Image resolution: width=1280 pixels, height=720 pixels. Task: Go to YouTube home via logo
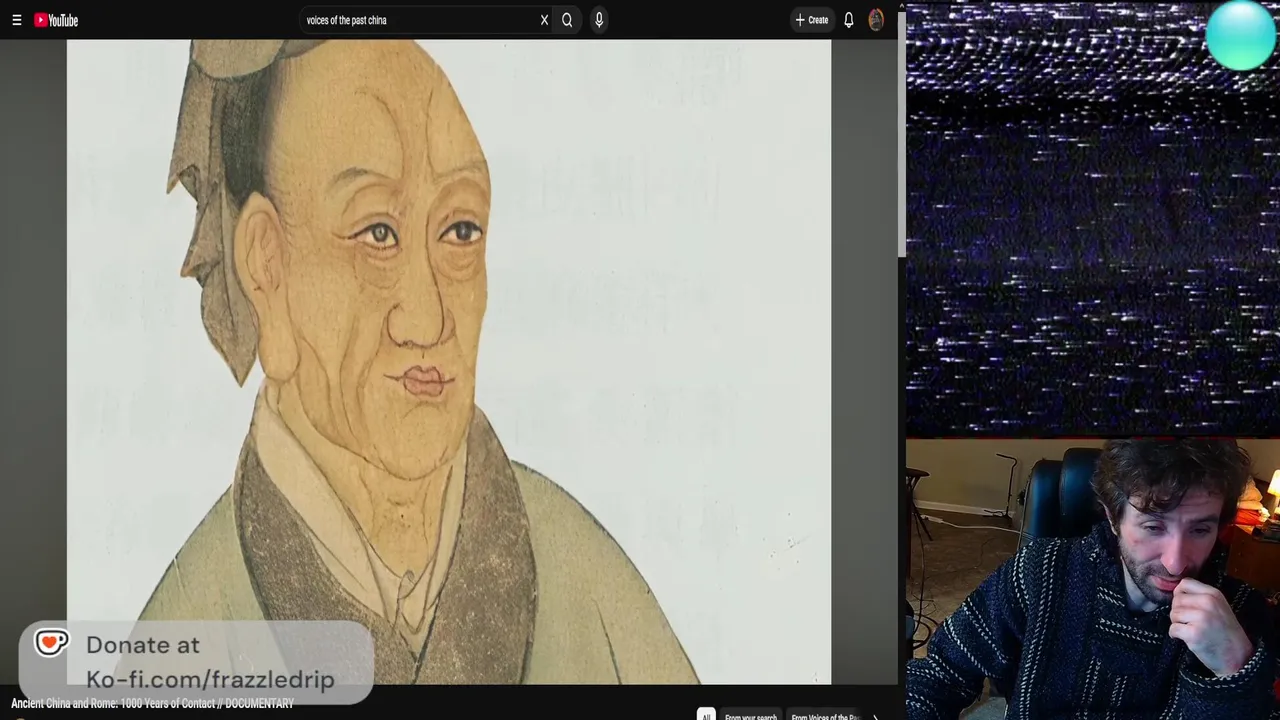[56, 20]
